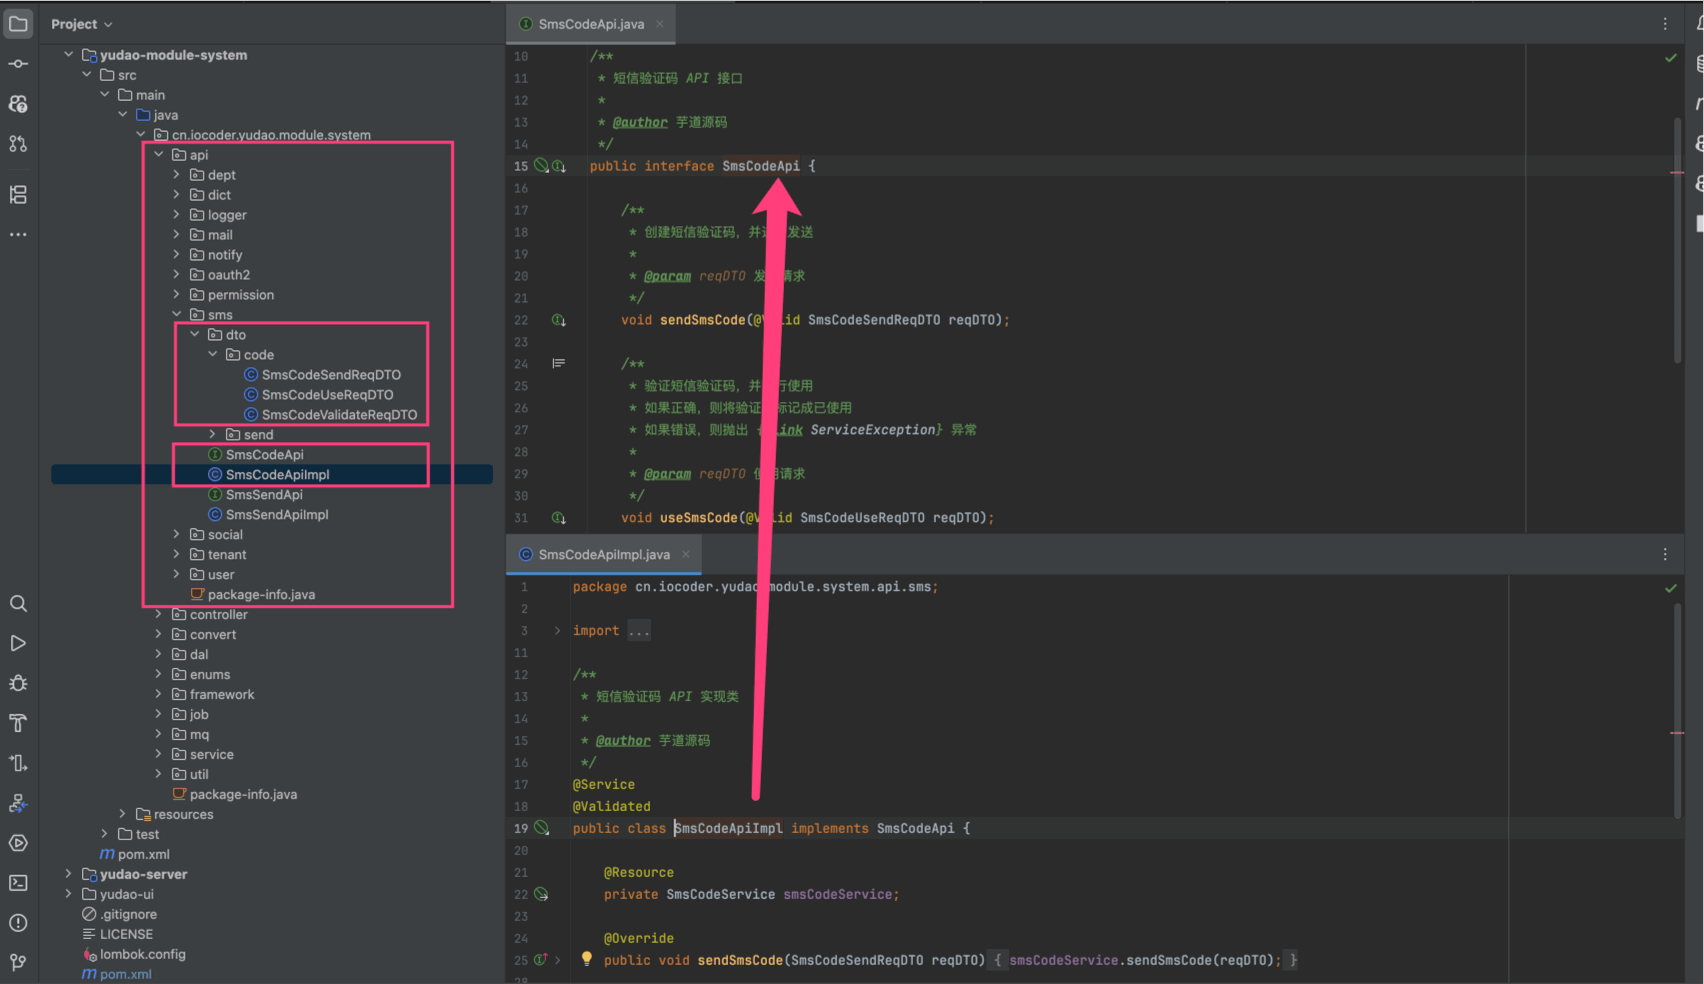Toggle Project tool window via folder icon
This screenshot has width=1704, height=984.
[18, 24]
